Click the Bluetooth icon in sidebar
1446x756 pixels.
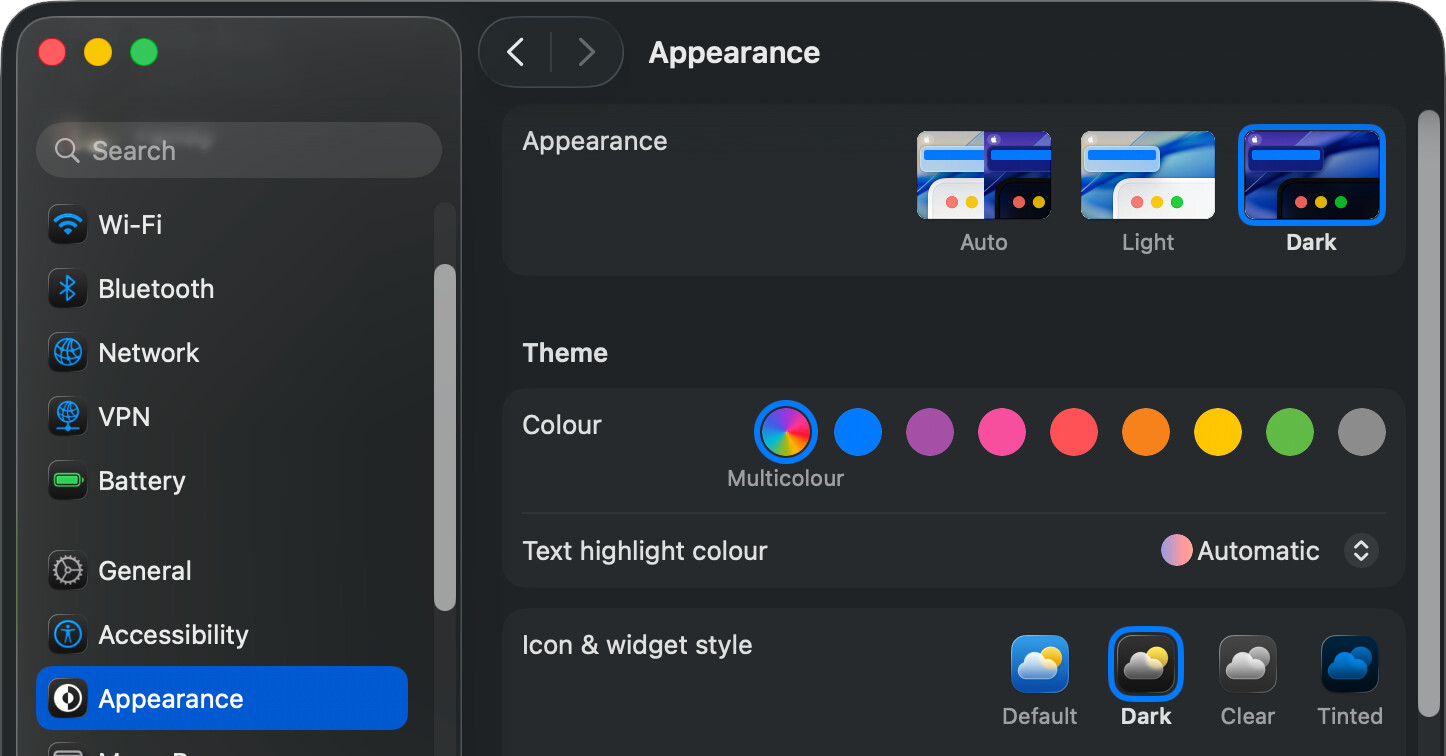click(x=68, y=289)
